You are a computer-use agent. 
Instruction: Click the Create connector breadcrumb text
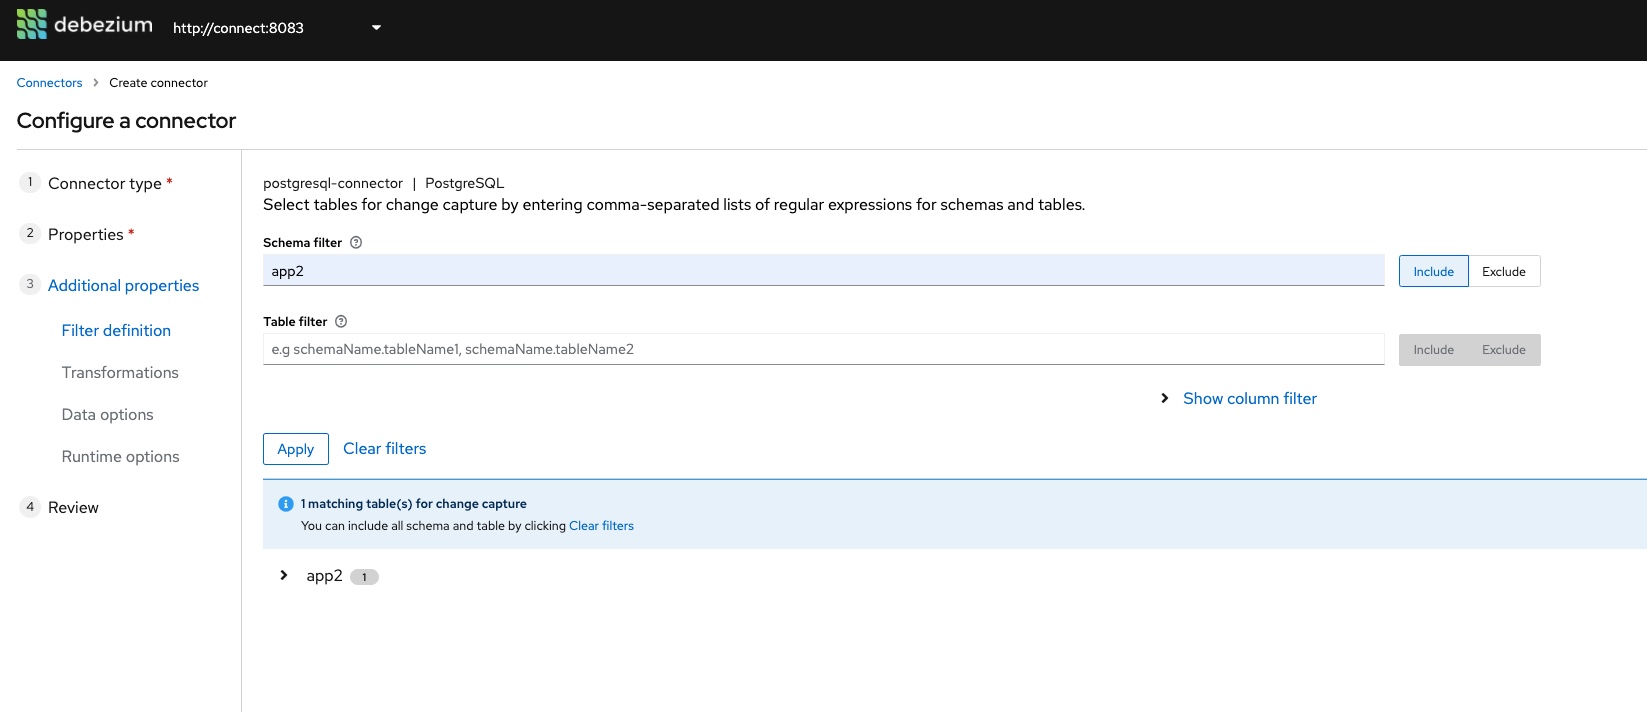pyautogui.click(x=158, y=83)
